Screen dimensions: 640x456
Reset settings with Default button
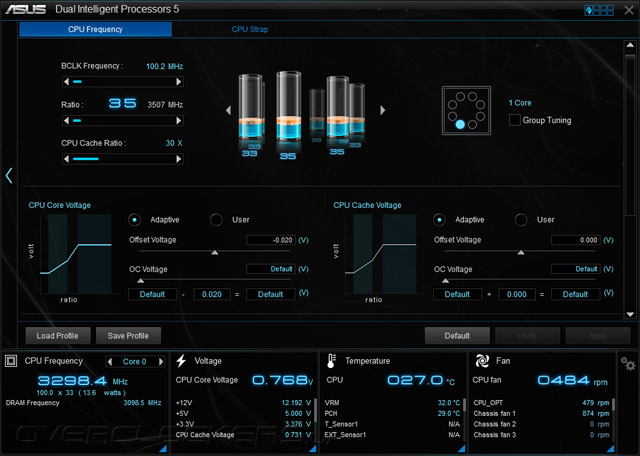tap(457, 336)
